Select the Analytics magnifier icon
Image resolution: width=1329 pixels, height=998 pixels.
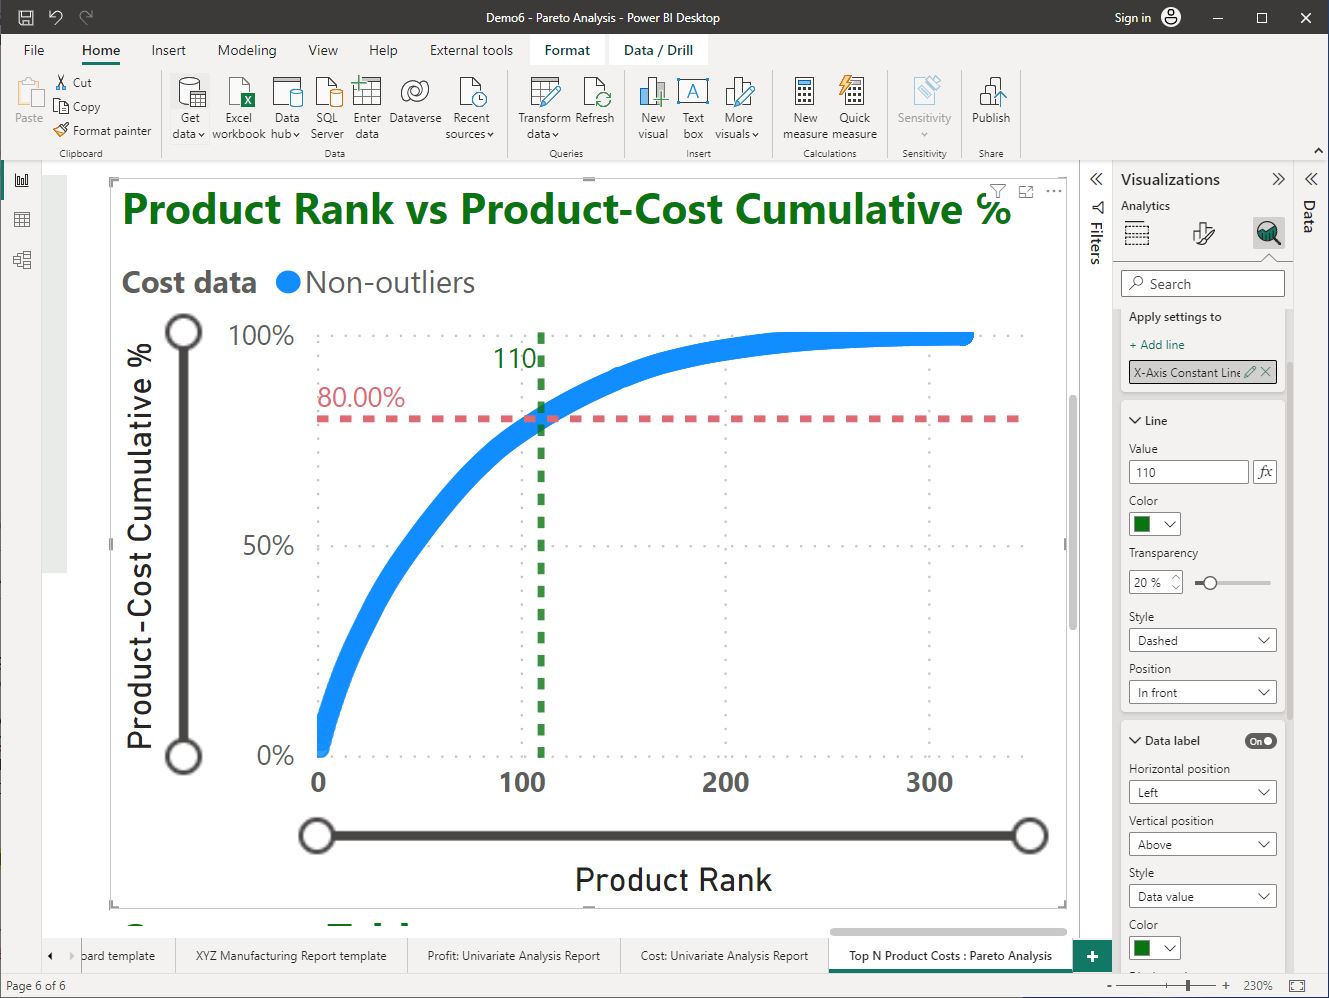(1268, 234)
